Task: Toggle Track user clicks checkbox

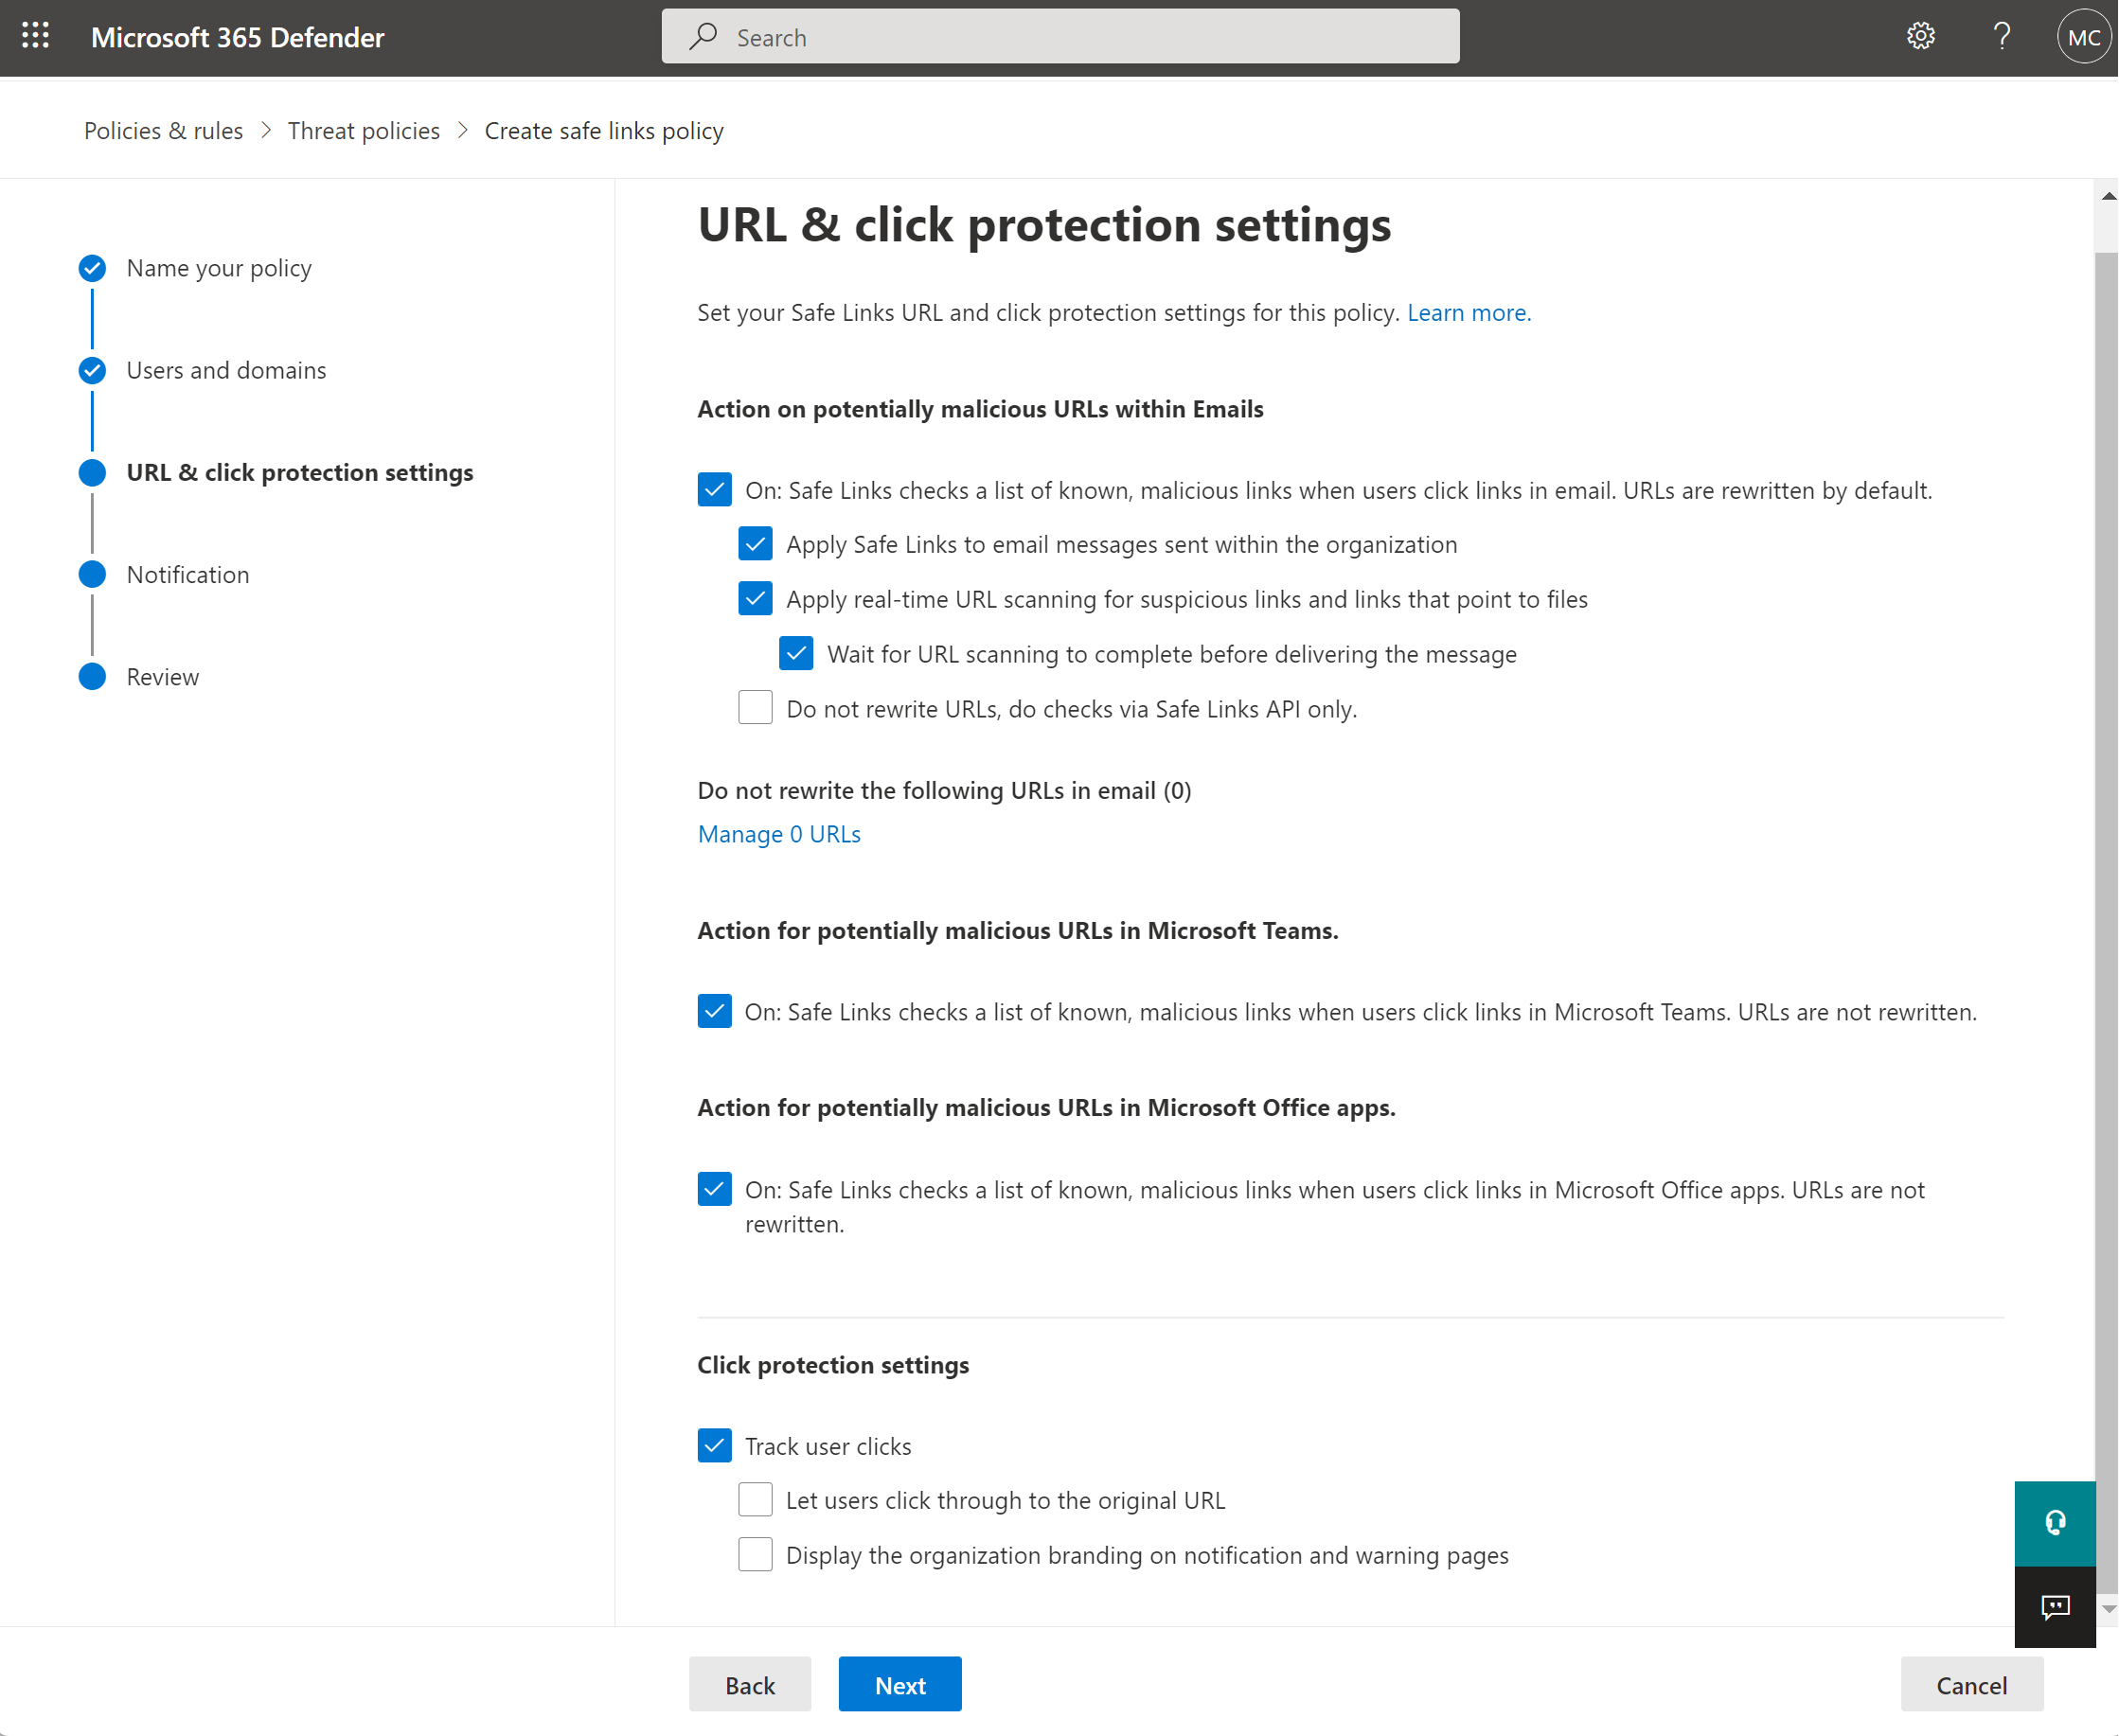Action: (x=715, y=1446)
